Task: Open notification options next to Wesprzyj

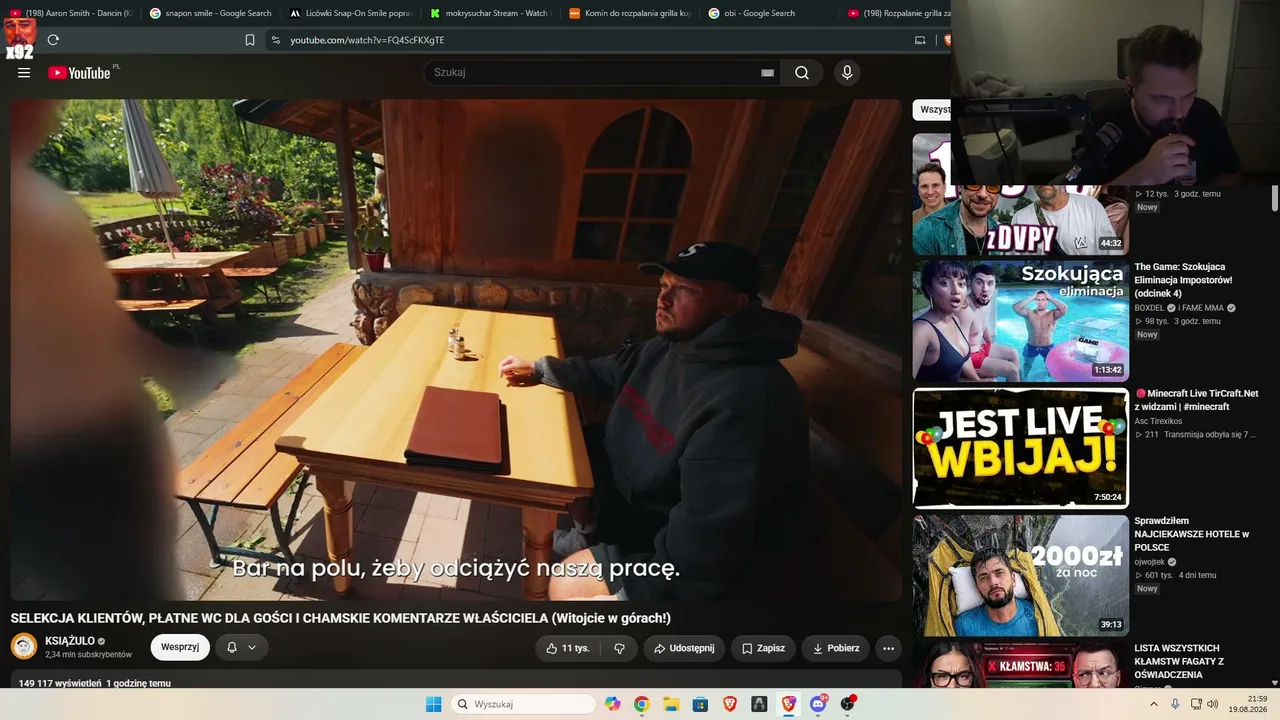Action: coord(241,647)
